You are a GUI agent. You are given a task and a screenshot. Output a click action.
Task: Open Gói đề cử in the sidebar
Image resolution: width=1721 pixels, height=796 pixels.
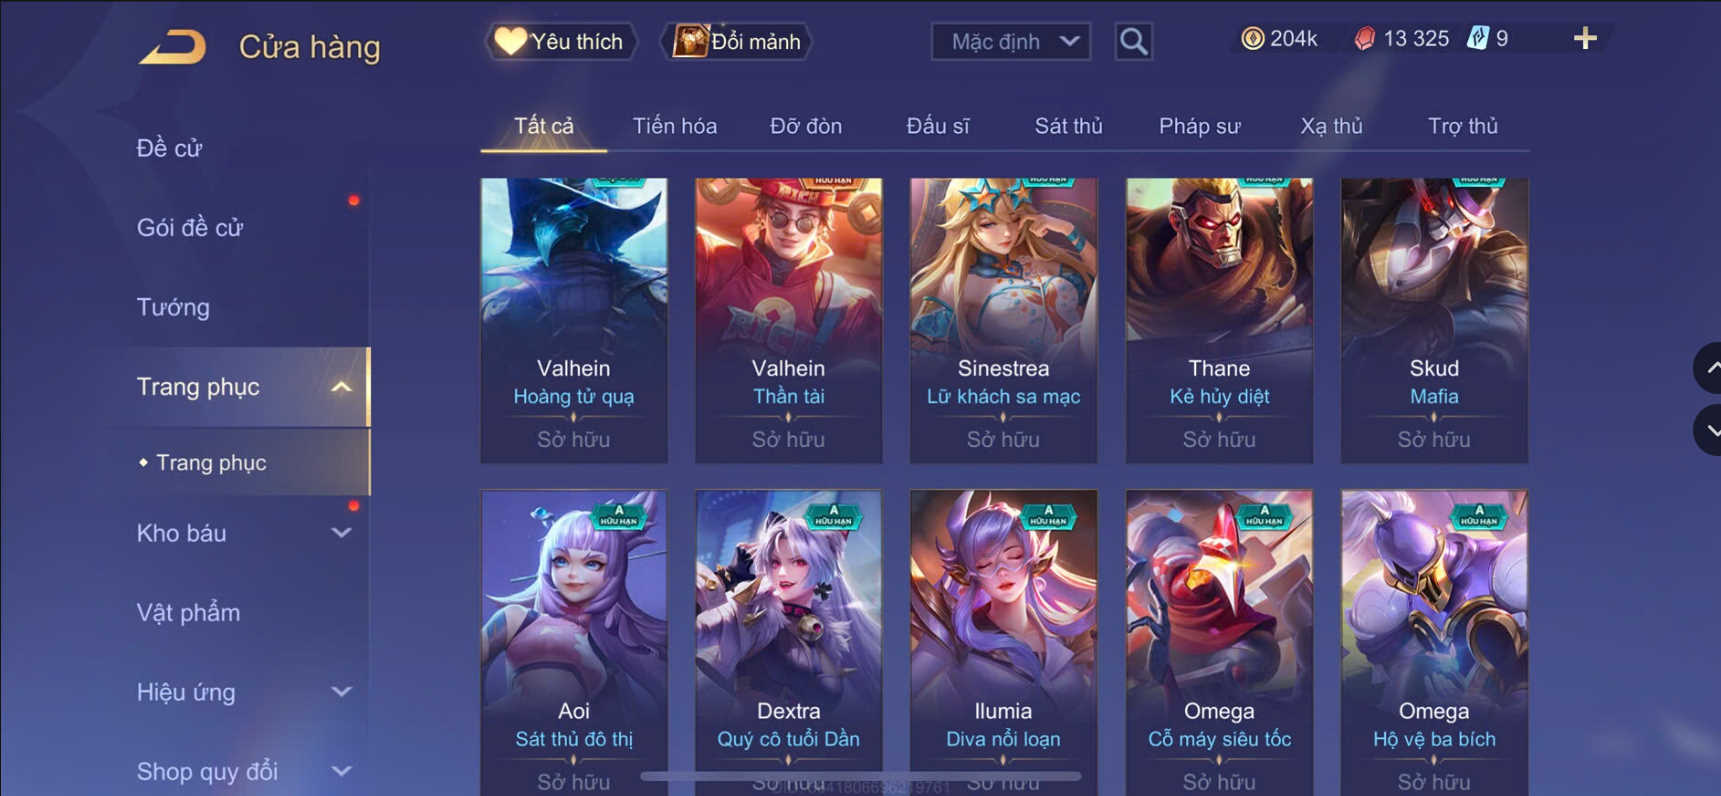190,228
